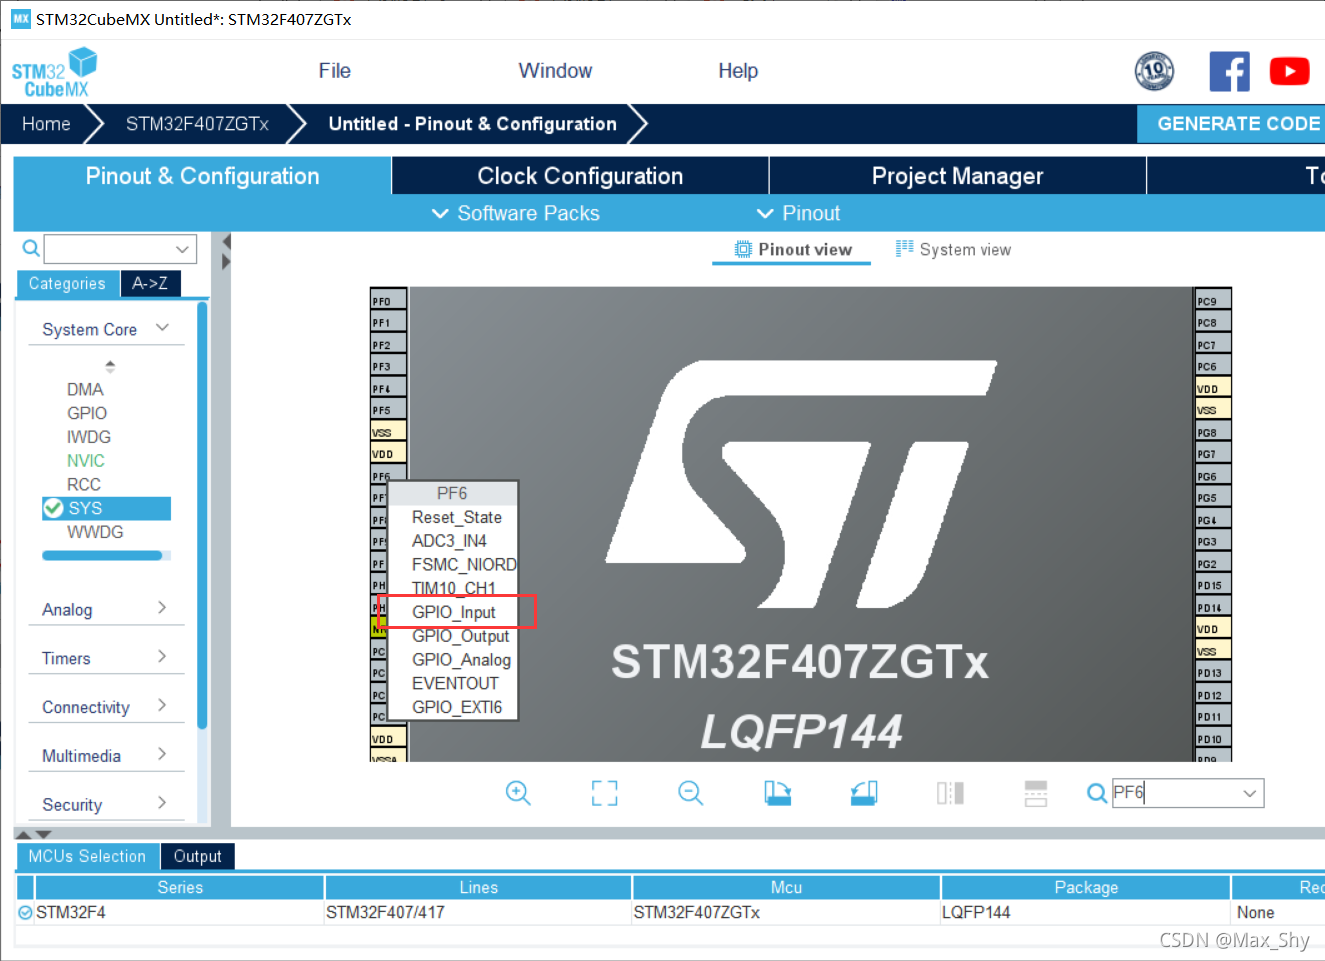The width and height of the screenshot is (1325, 961).
Task: Click the pin search magnifier icon
Action: coord(1097,793)
